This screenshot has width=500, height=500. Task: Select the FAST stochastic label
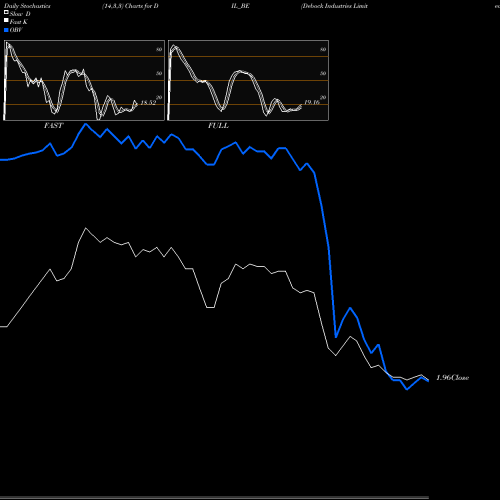(53, 126)
